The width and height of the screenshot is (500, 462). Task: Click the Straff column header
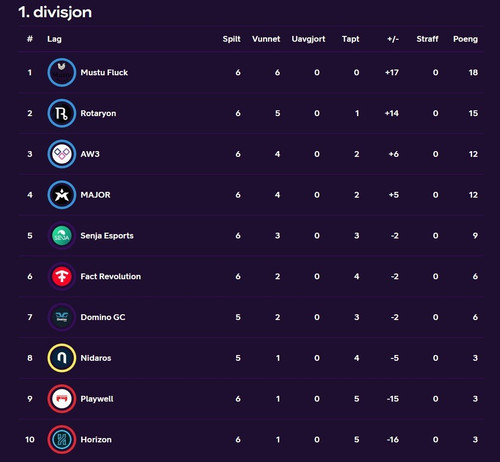(x=427, y=39)
